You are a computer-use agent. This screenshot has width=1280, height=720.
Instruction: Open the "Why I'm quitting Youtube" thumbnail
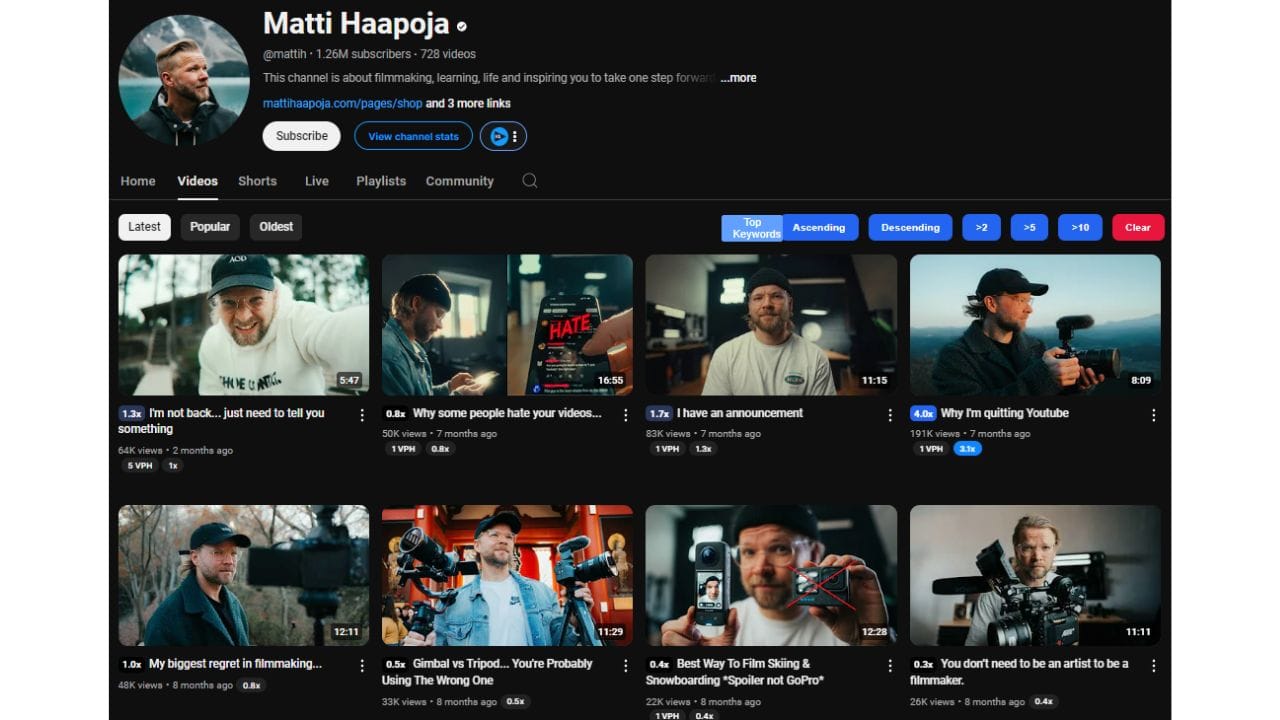[x=1035, y=325]
